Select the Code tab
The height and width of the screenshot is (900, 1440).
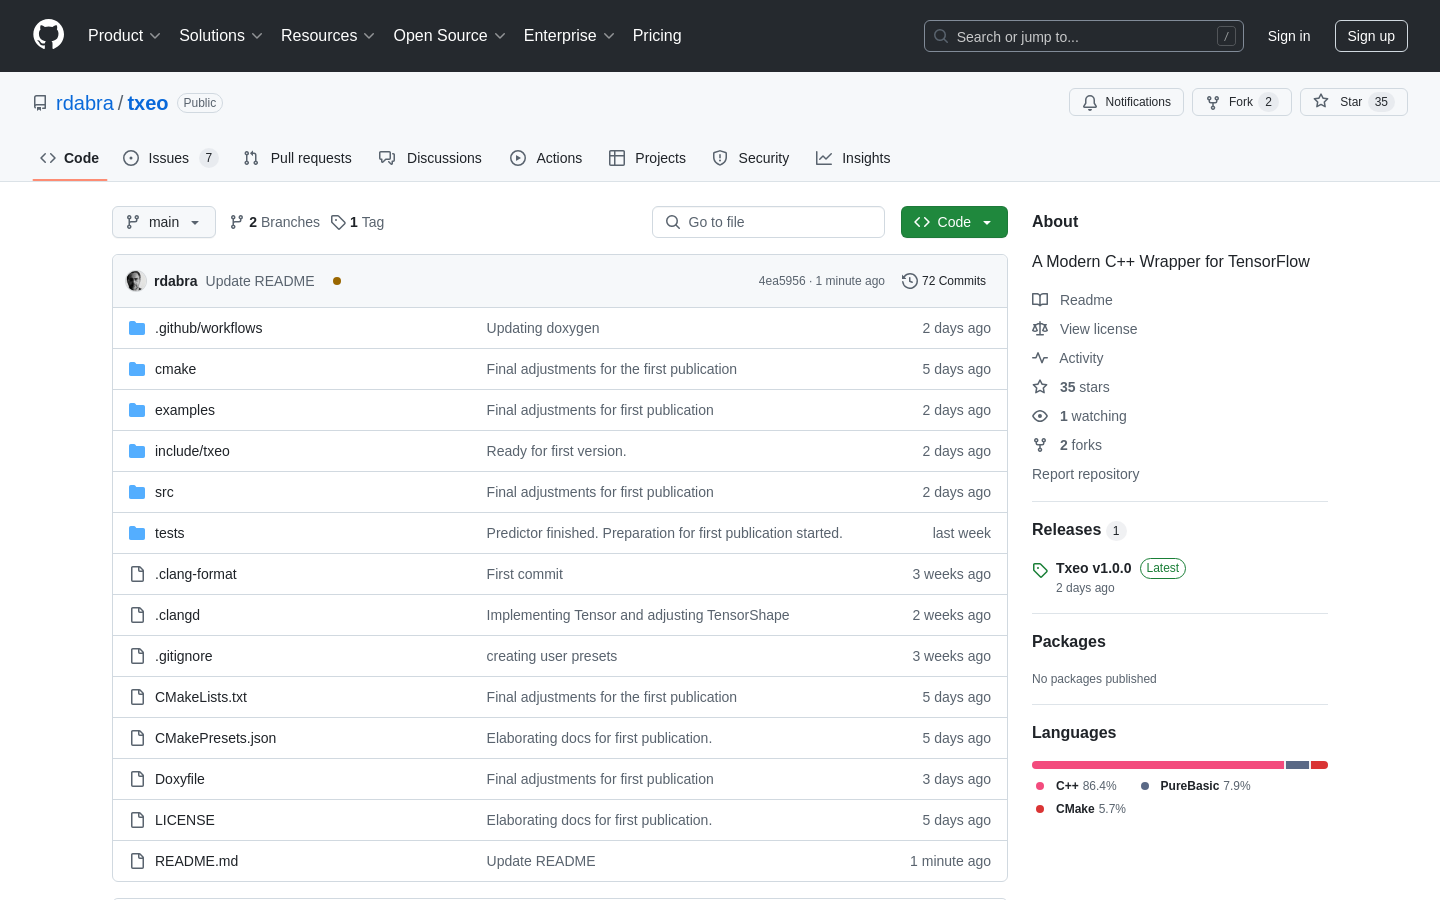pos(70,158)
